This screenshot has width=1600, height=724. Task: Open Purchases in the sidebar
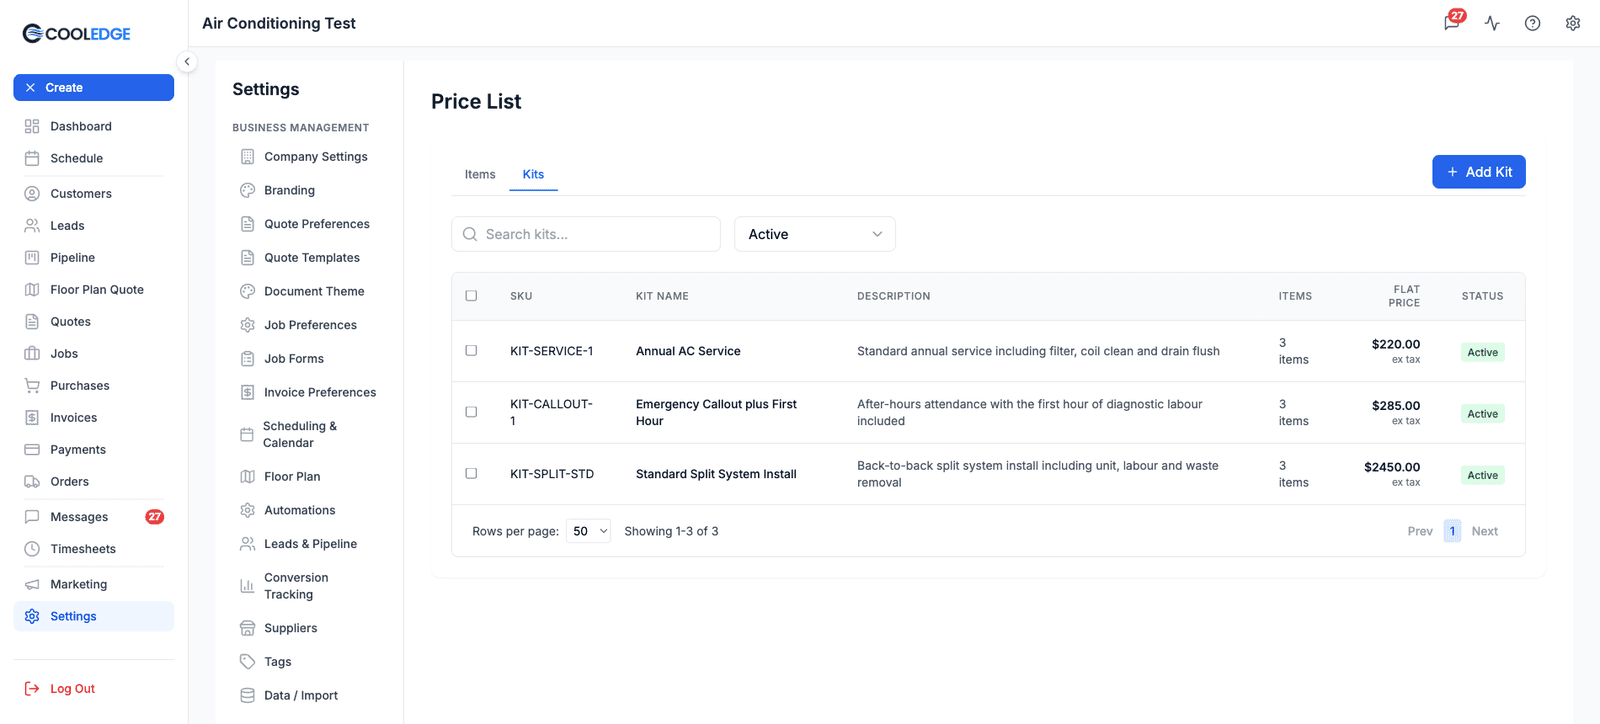click(x=94, y=385)
